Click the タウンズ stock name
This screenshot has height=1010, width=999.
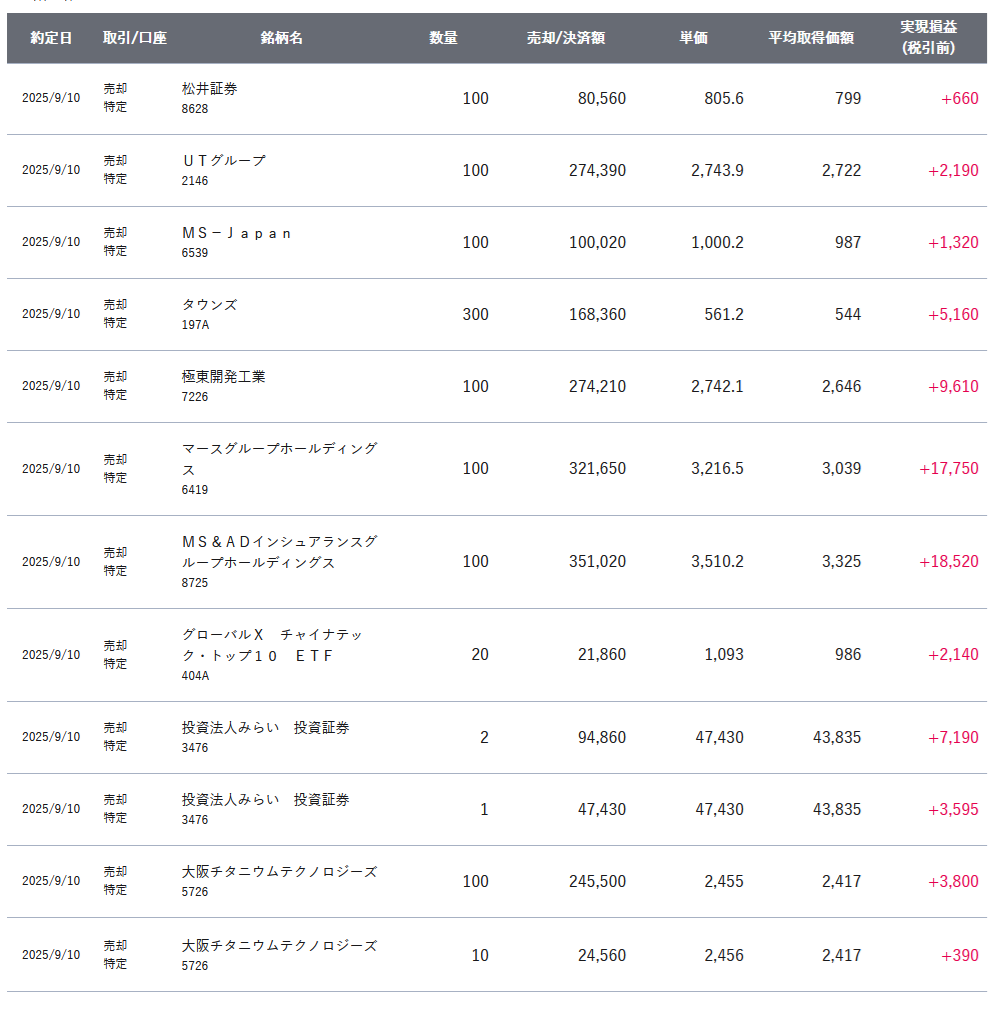(209, 305)
